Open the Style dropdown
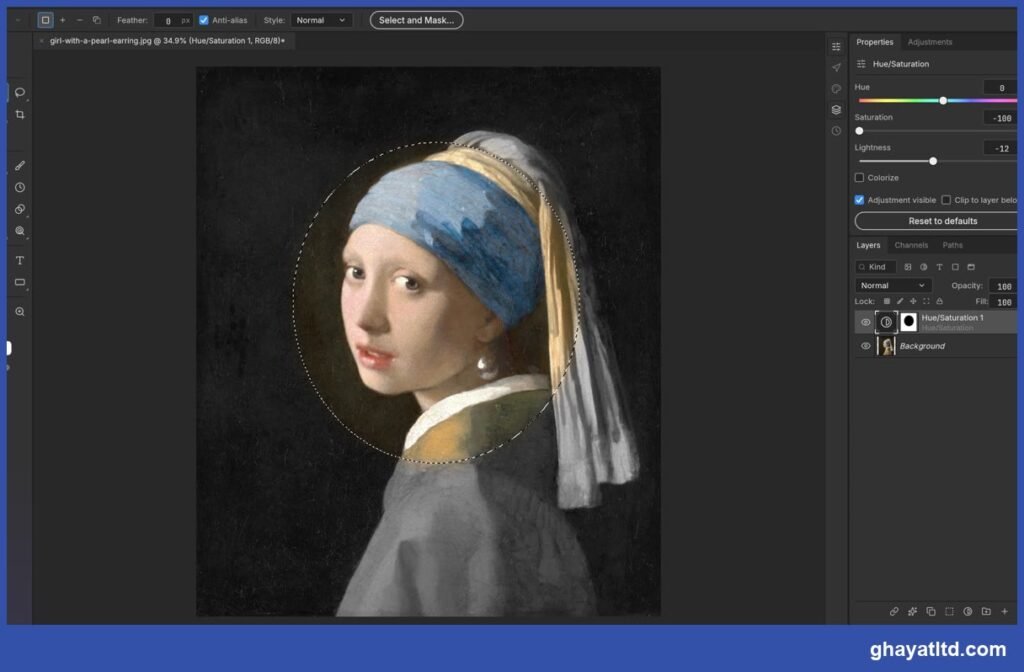The width and height of the screenshot is (1024, 672). point(321,20)
